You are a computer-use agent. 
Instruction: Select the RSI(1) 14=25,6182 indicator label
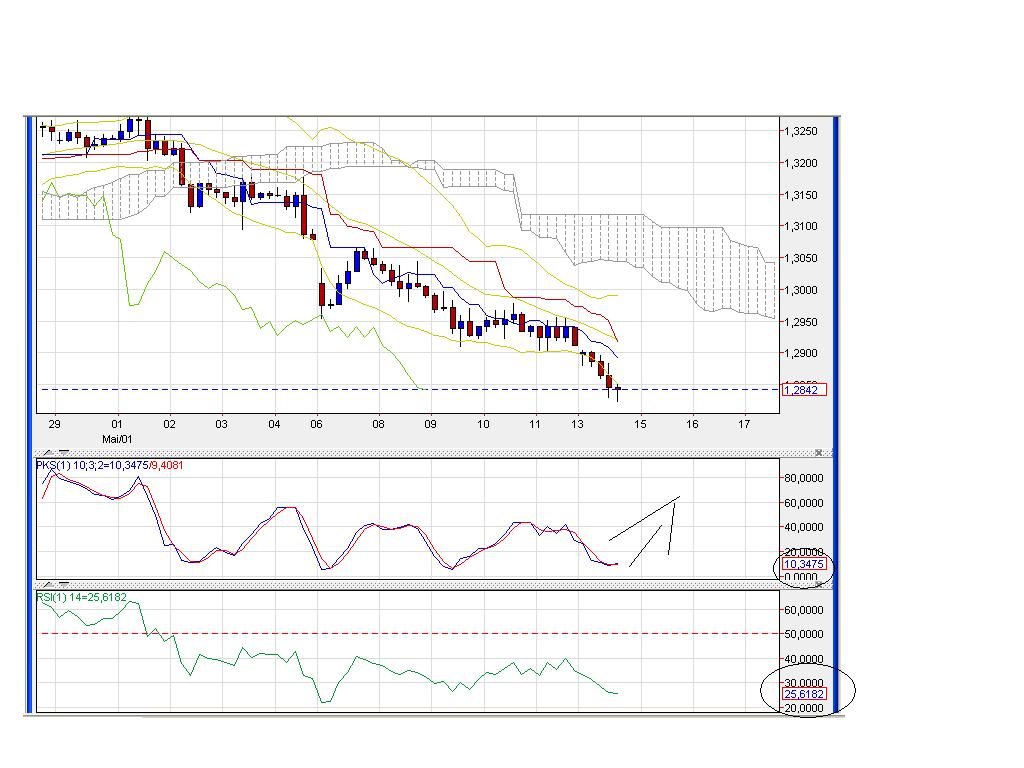coord(82,597)
